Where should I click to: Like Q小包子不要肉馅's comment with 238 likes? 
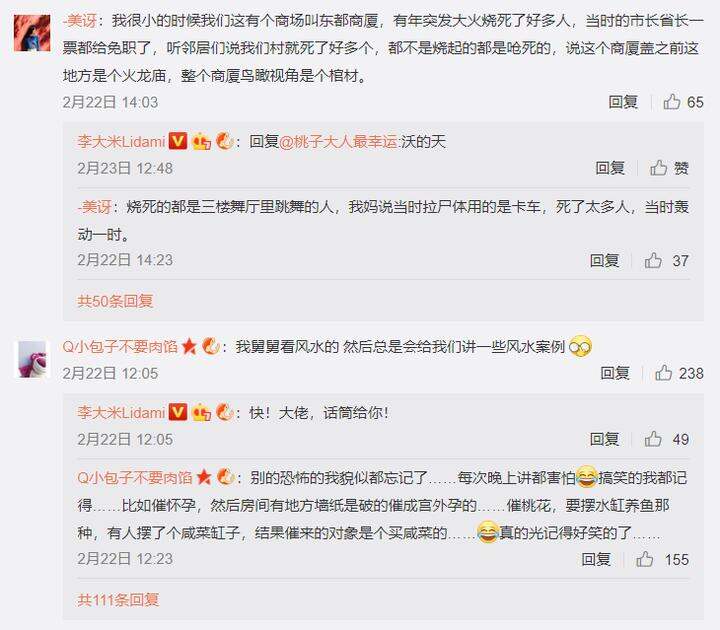pyautogui.click(x=679, y=373)
